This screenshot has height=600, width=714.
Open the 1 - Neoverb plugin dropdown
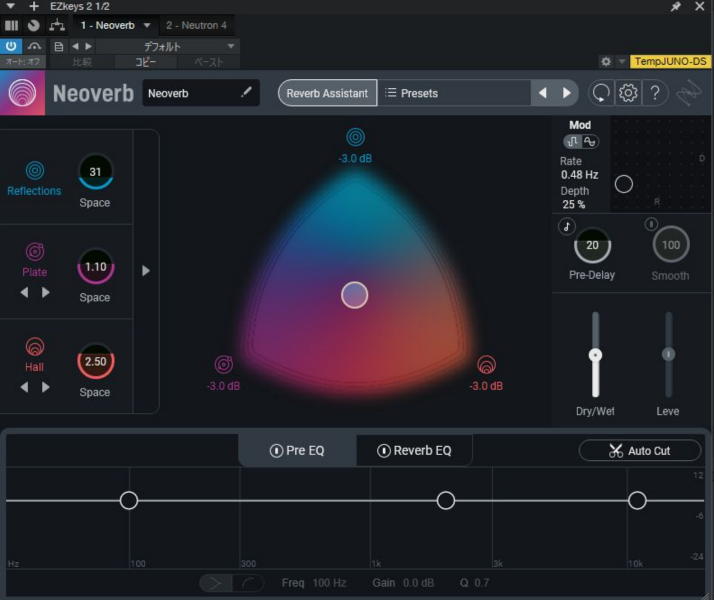(147, 25)
